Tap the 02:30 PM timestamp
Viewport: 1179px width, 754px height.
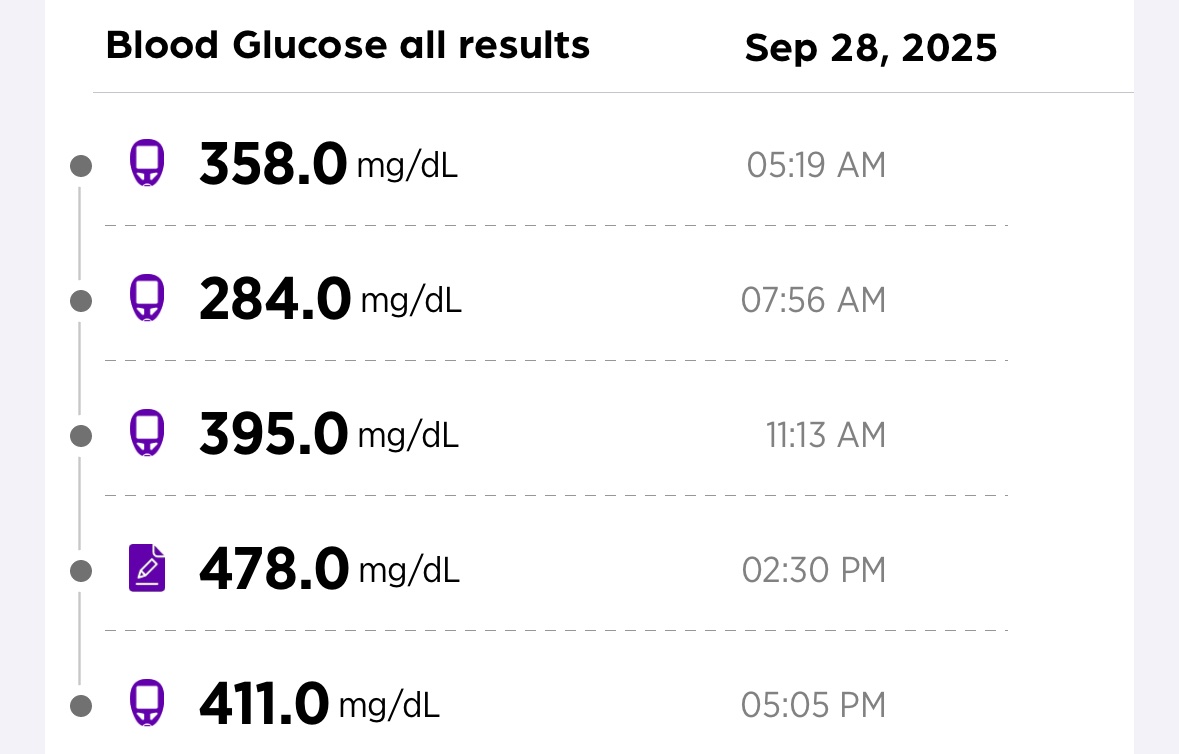(x=814, y=570)
